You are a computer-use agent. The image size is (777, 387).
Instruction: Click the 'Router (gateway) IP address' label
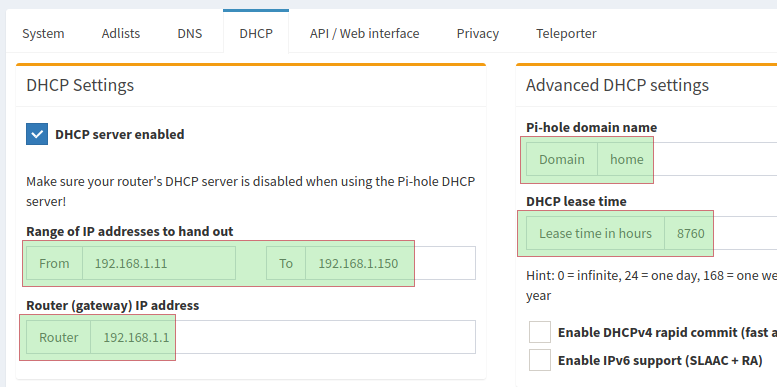pyautogui.click(x=112, y=305)
